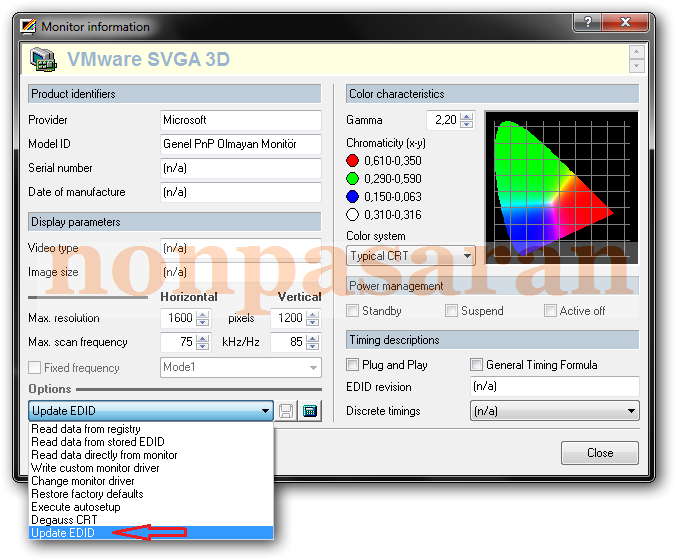Screen dimensions: 676x560
Task: Collapse the Update EDID options combo box
Action: point(151,410)
